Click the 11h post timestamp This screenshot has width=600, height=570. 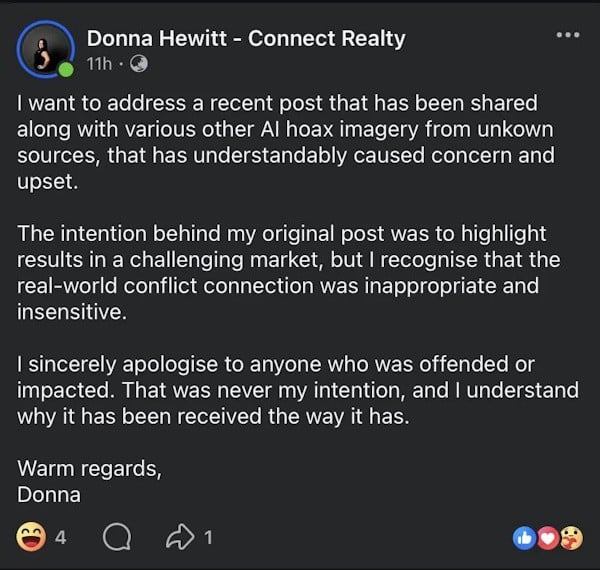click(x=99, y=64)
